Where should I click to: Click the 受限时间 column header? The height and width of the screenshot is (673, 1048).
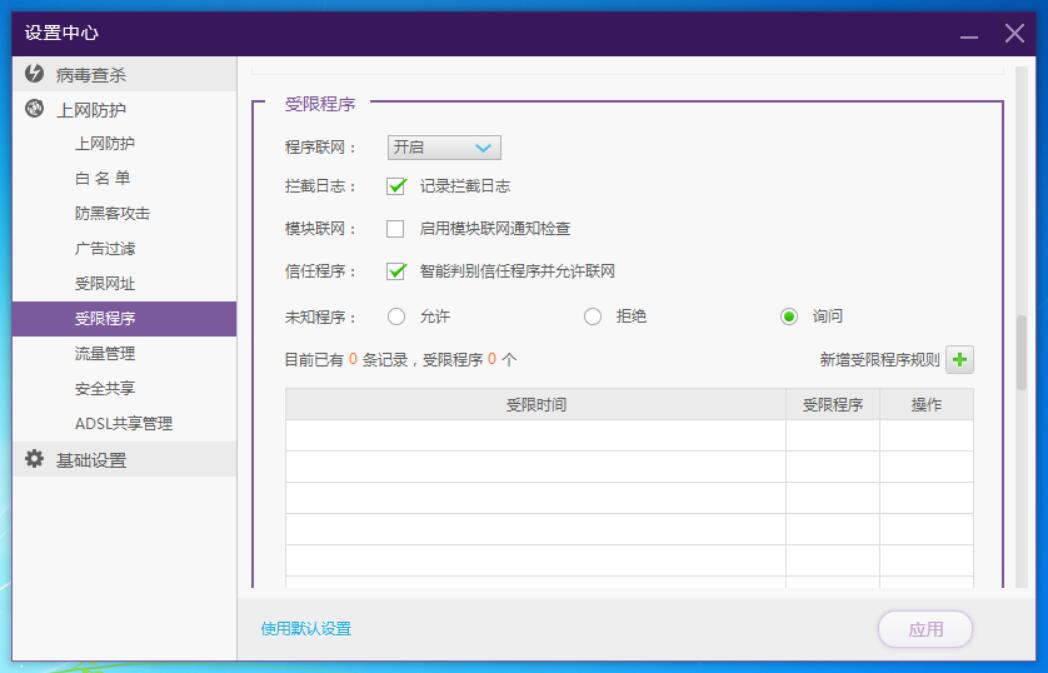pos(536,404)
